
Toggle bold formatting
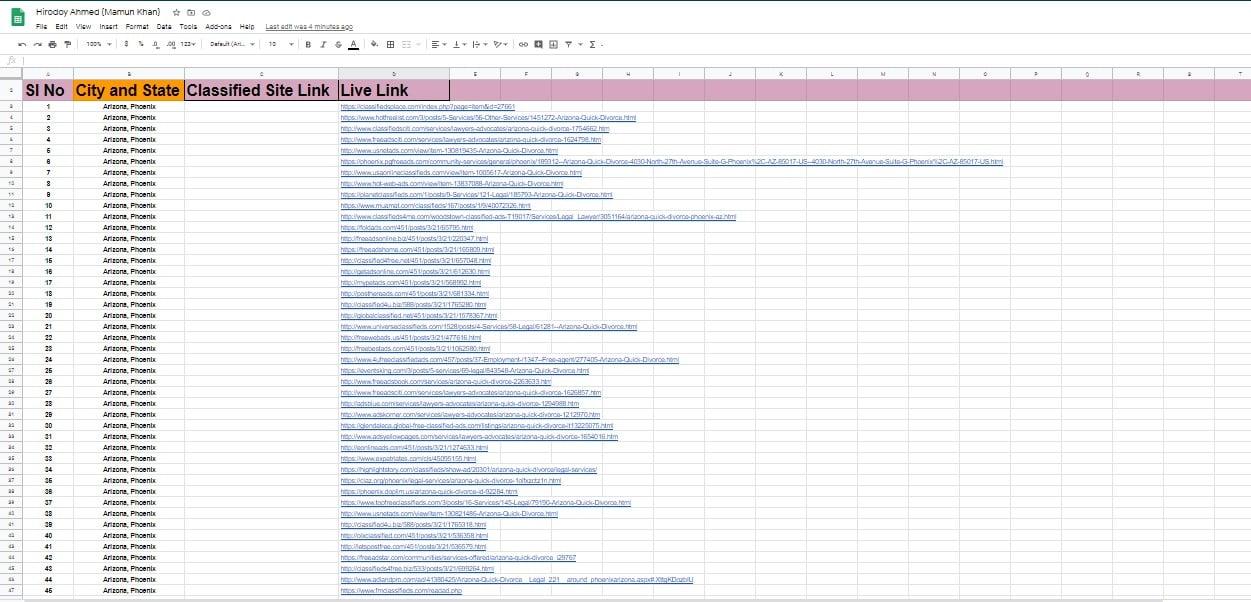[308, 44]
